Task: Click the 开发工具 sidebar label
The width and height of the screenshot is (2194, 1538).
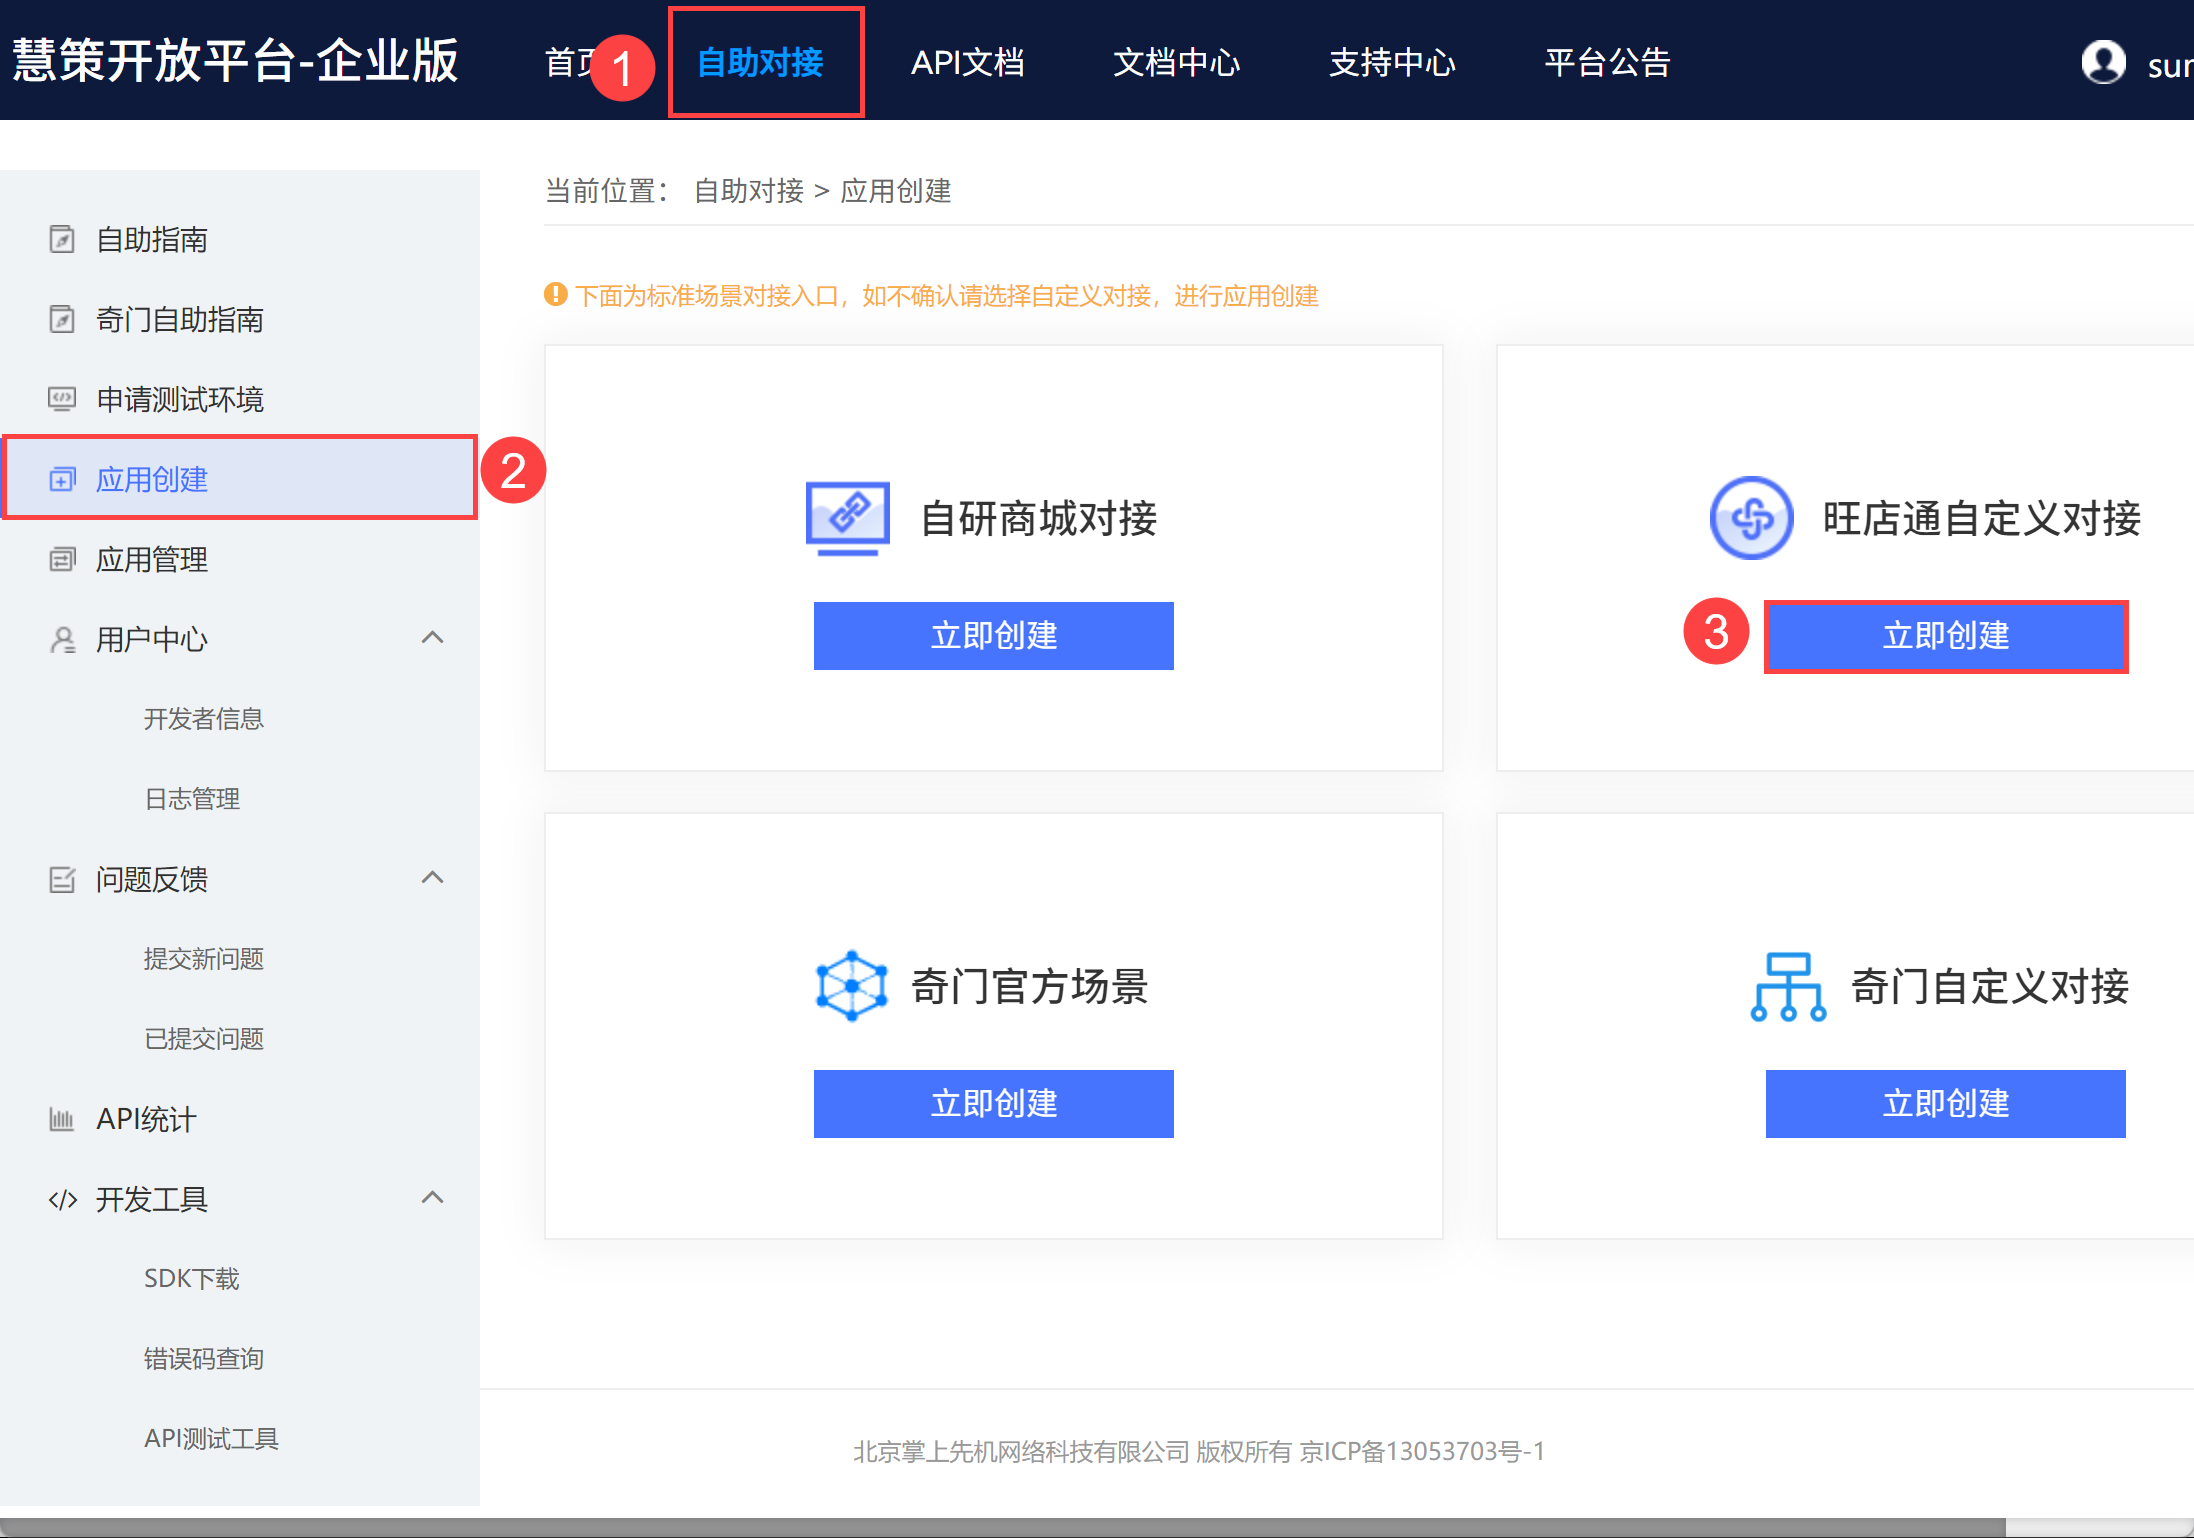Action: click(152, 1199)
